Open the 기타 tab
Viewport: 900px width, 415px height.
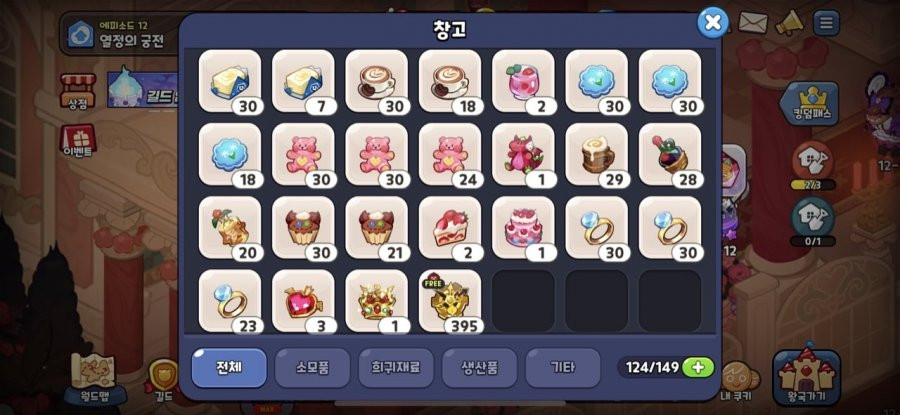(563, 368)
